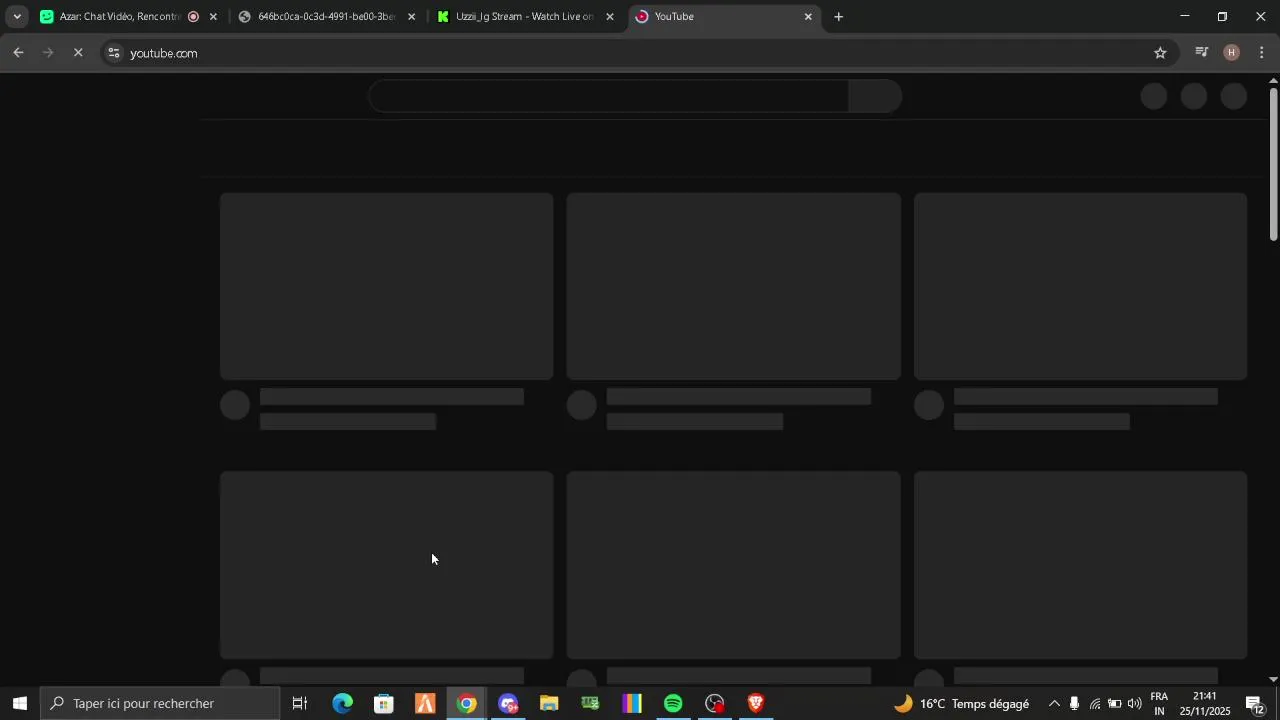Close the Uzzii_lg Stream tab
The width and height of the screenshot is (1280, 720).
coord(610,17)
